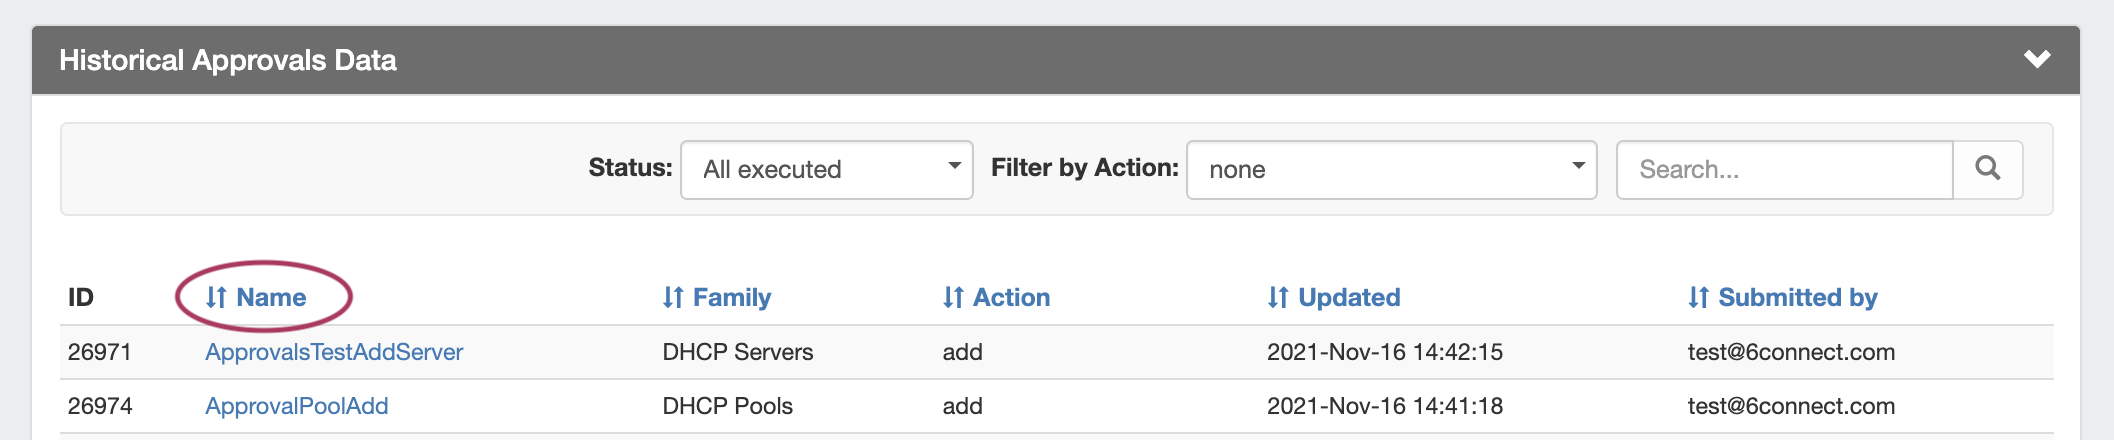Open the Filter by Action dropdown
The image size is (2114, 440).
pyautogui.click(x=1391, y=169)
